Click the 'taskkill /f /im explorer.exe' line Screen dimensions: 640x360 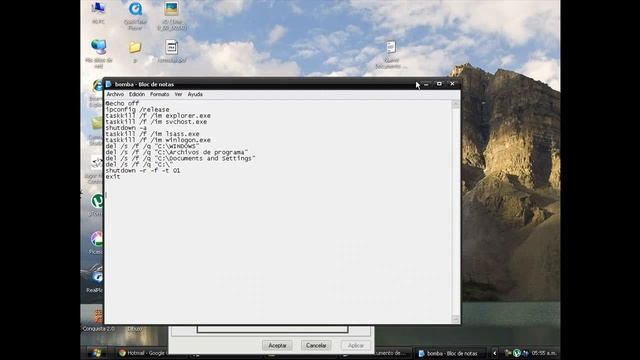point(158,116)
